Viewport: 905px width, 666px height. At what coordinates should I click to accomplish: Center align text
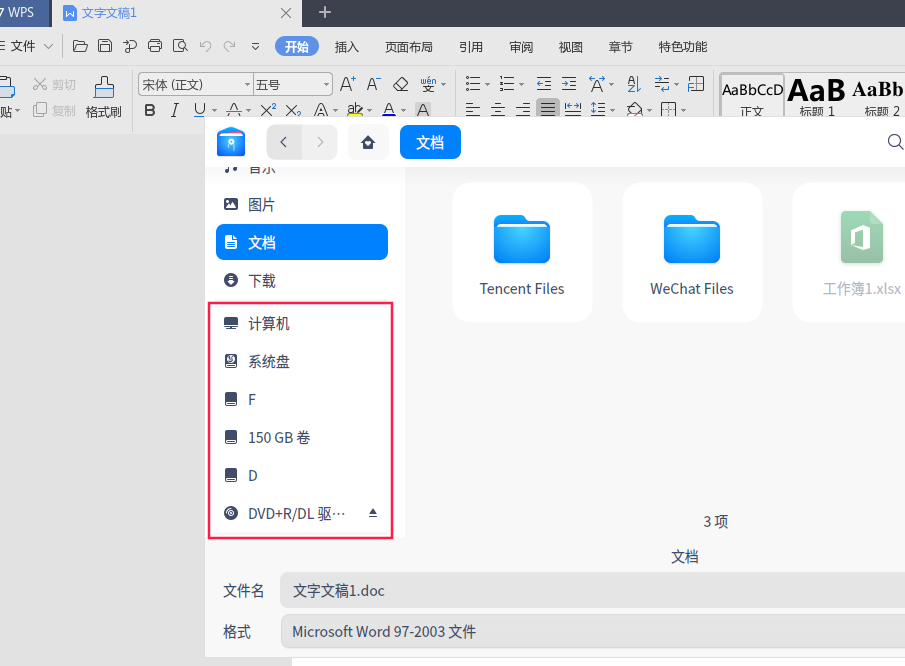pos(498,110)
